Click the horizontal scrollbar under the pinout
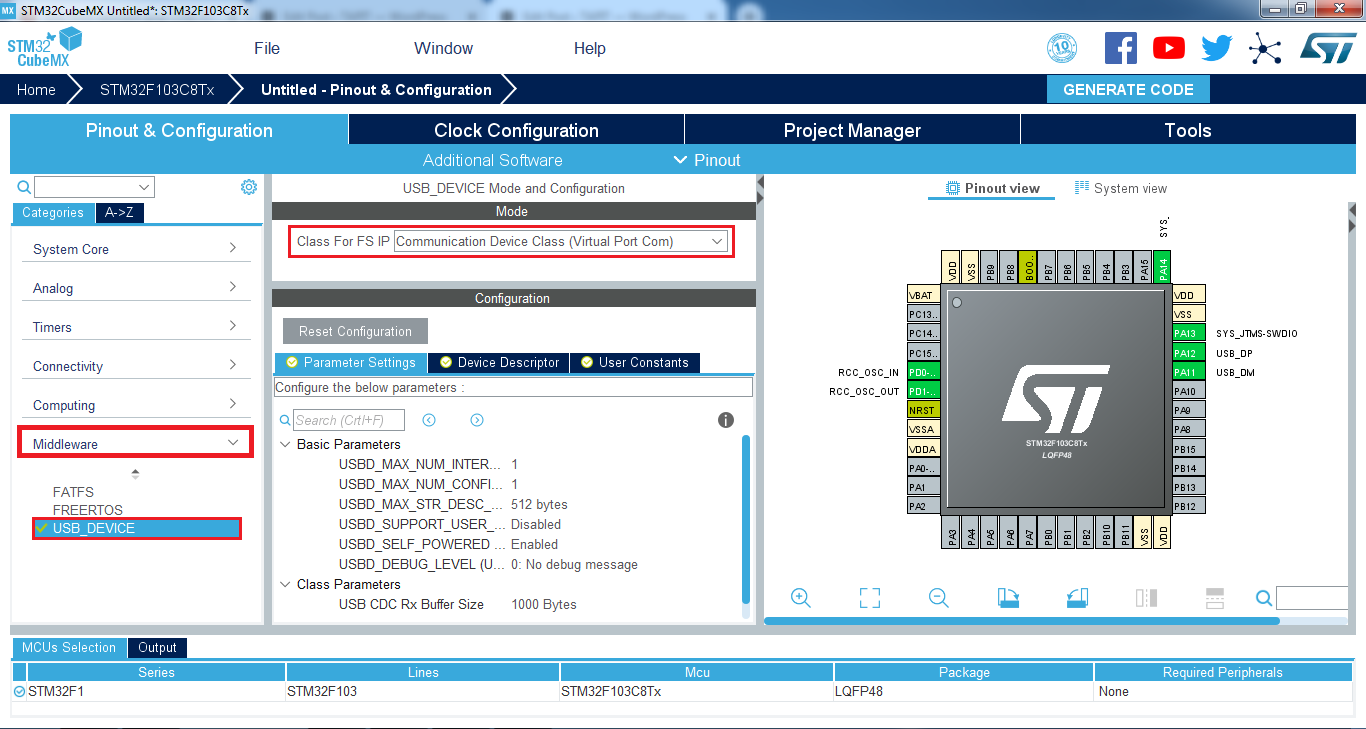This screenshot has height=729, width=1366. click(1020, 621)
